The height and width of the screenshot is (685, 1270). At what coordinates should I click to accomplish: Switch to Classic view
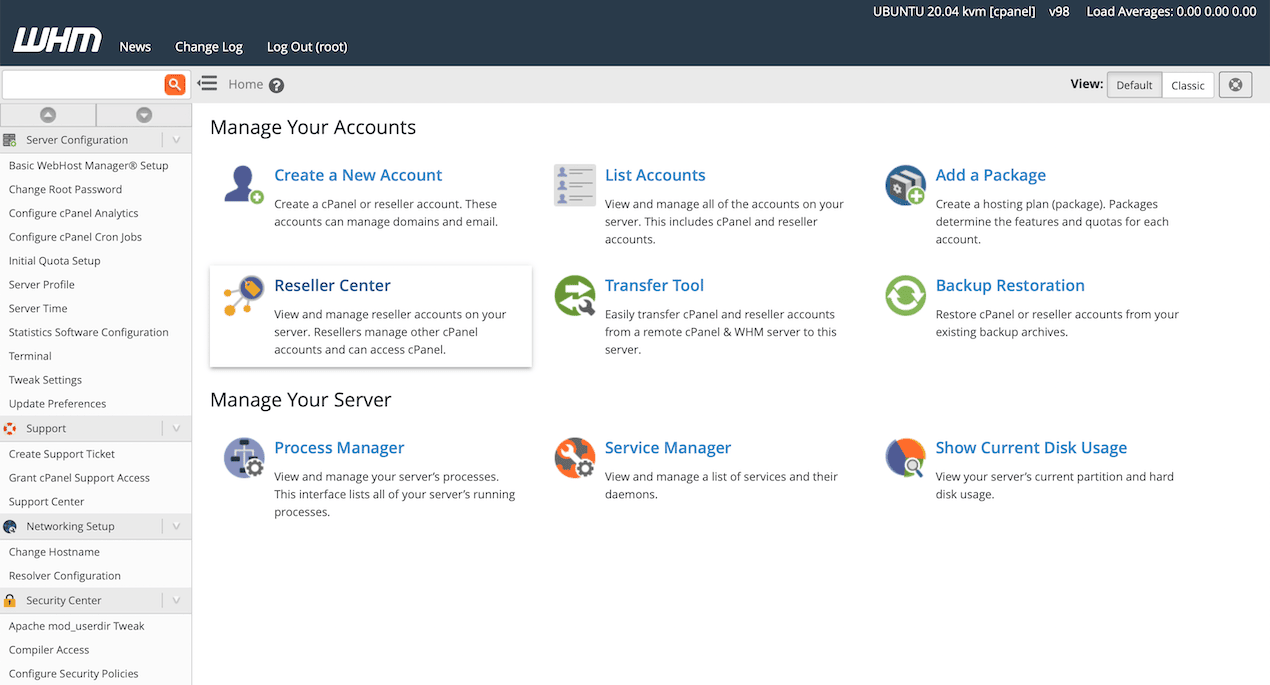point(1188,85)
